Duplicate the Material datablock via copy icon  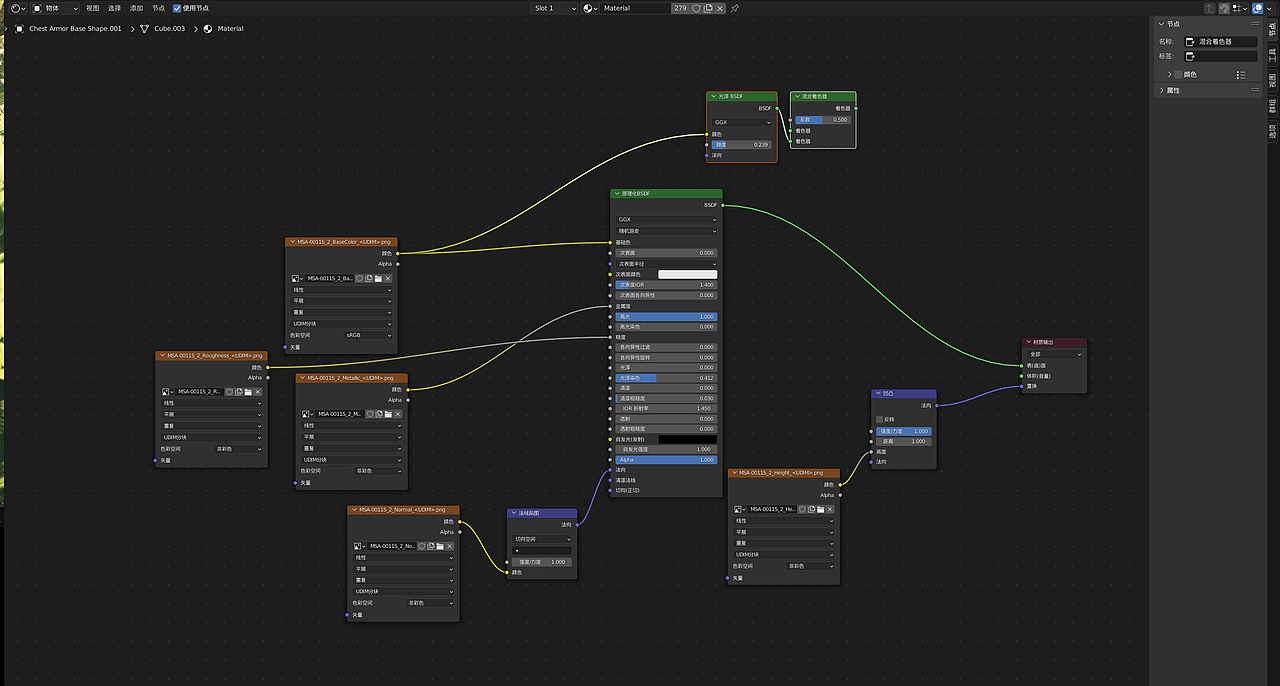709,8
